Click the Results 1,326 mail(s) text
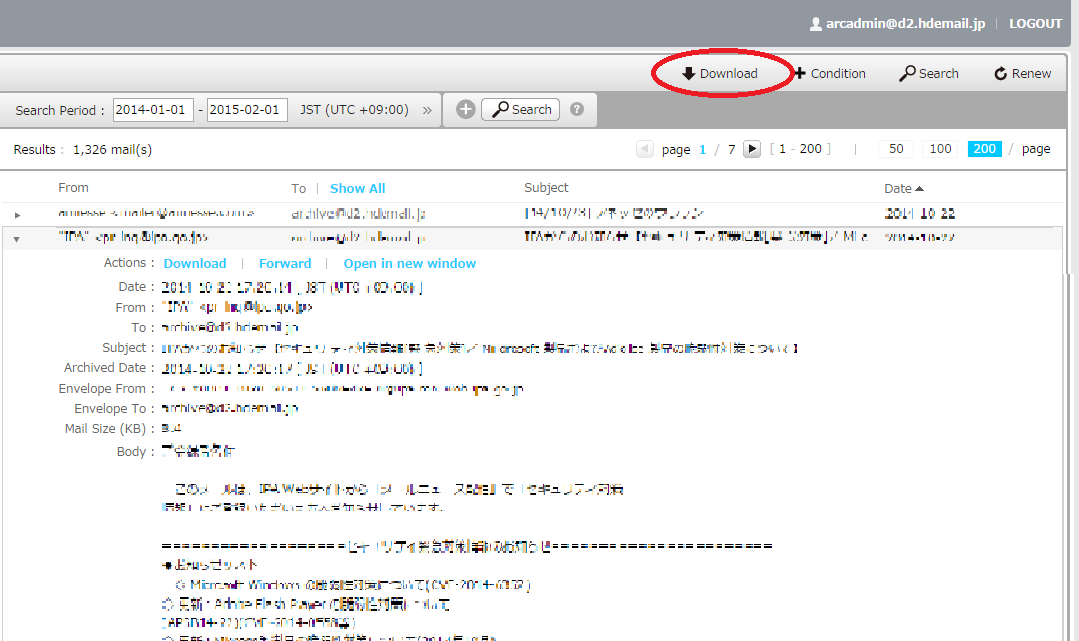The height and width of the screenshot is (641, 1079). (x=83, y=149)
